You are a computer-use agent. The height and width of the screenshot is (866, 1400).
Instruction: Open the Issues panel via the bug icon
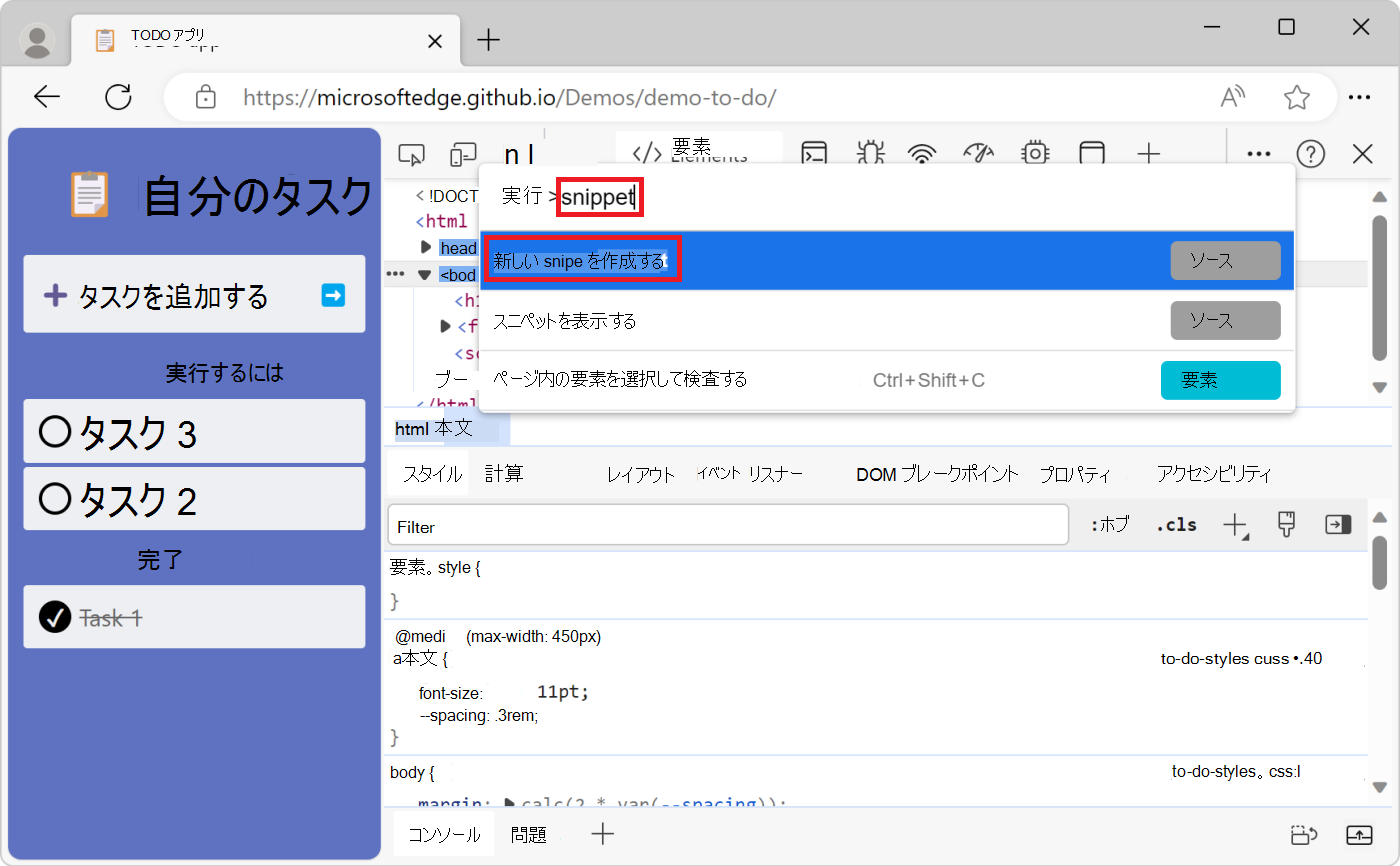pyautogui.click(x=870, y=154)
